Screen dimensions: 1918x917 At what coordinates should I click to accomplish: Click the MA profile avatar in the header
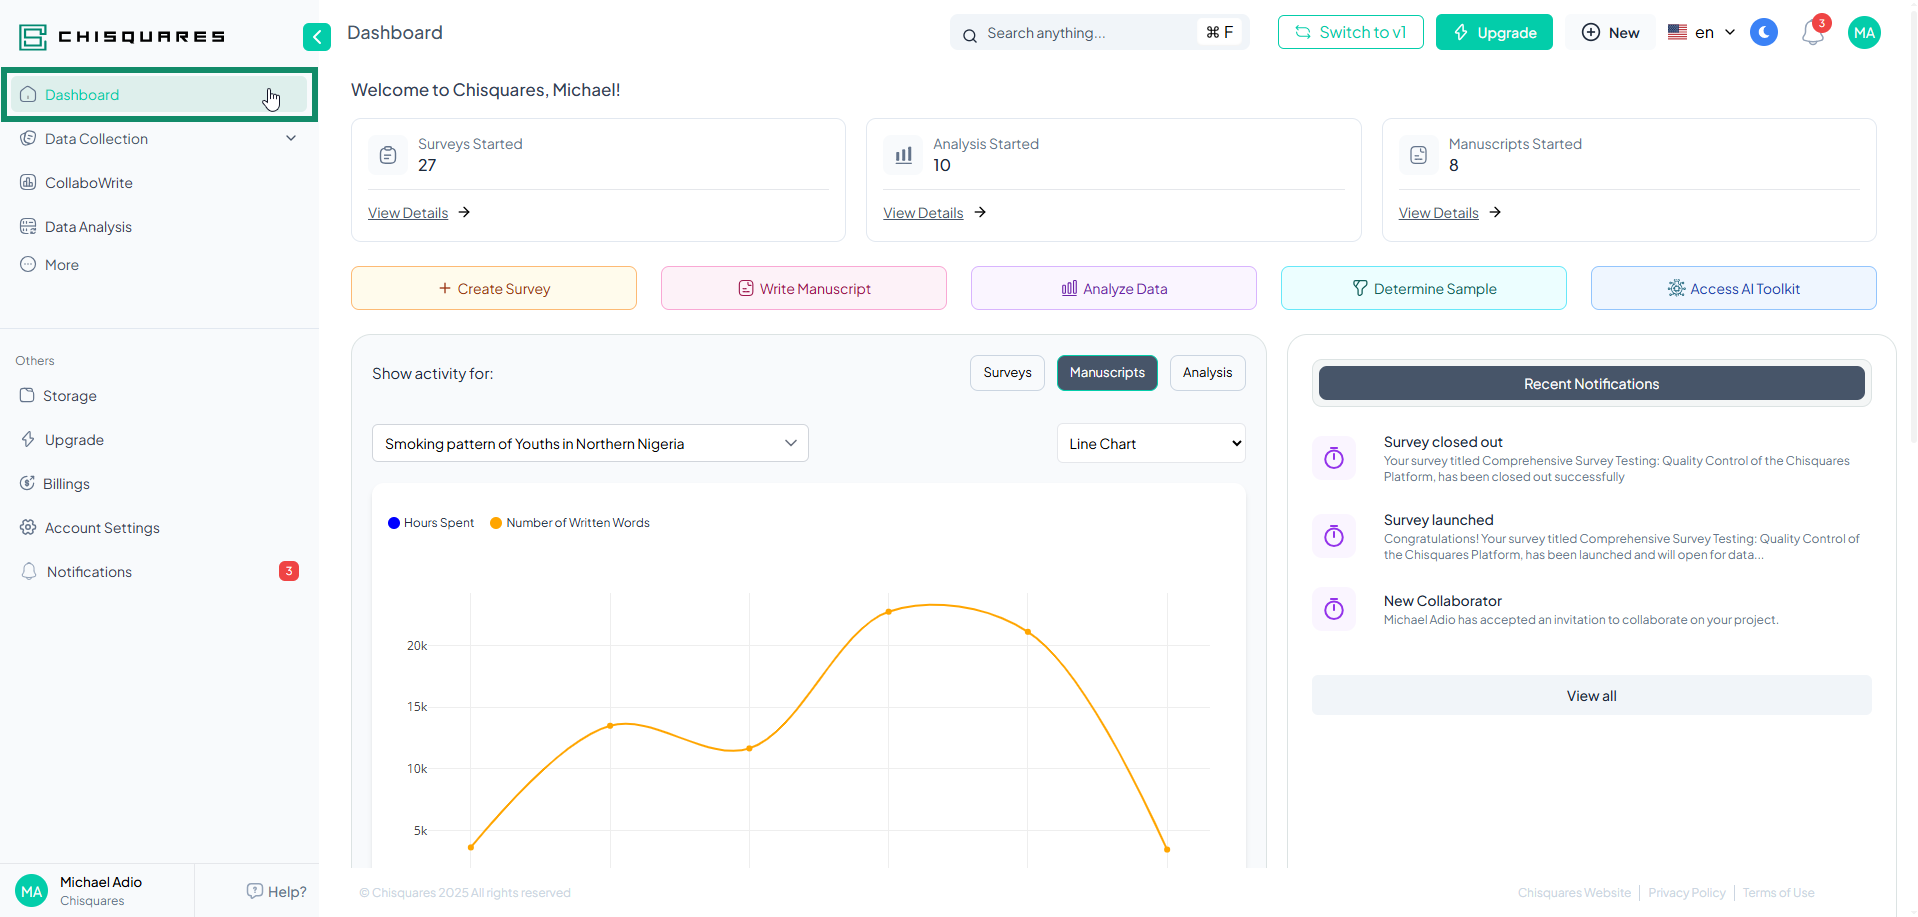(x=1863, y=33)
